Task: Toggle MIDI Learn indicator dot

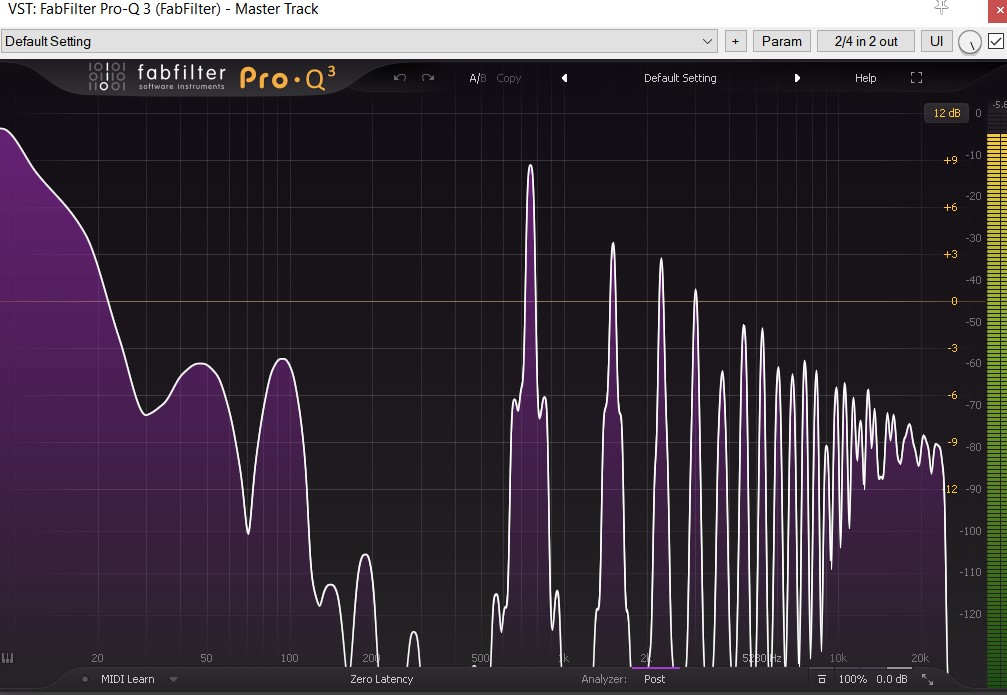Action: click(85, 679)
